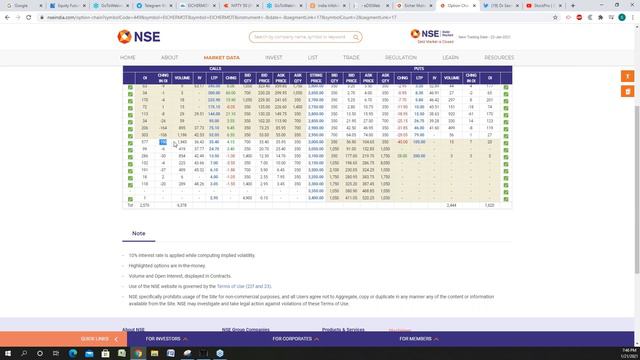Toggle calls checkbox for strike 2,700.00 row

click(x=130, y=101)
